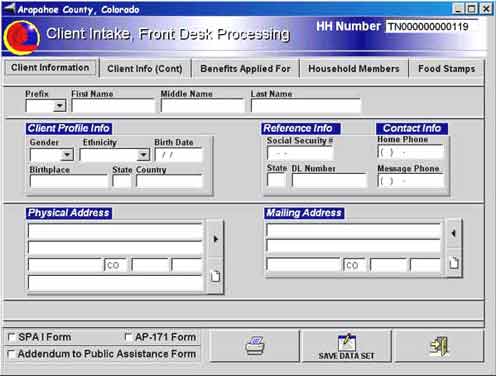Image resolution: width=500 pixels, height=376 pixels.
Task: Open the Gender dropdown
Action: pyautogui.click(x=68, y=155)
